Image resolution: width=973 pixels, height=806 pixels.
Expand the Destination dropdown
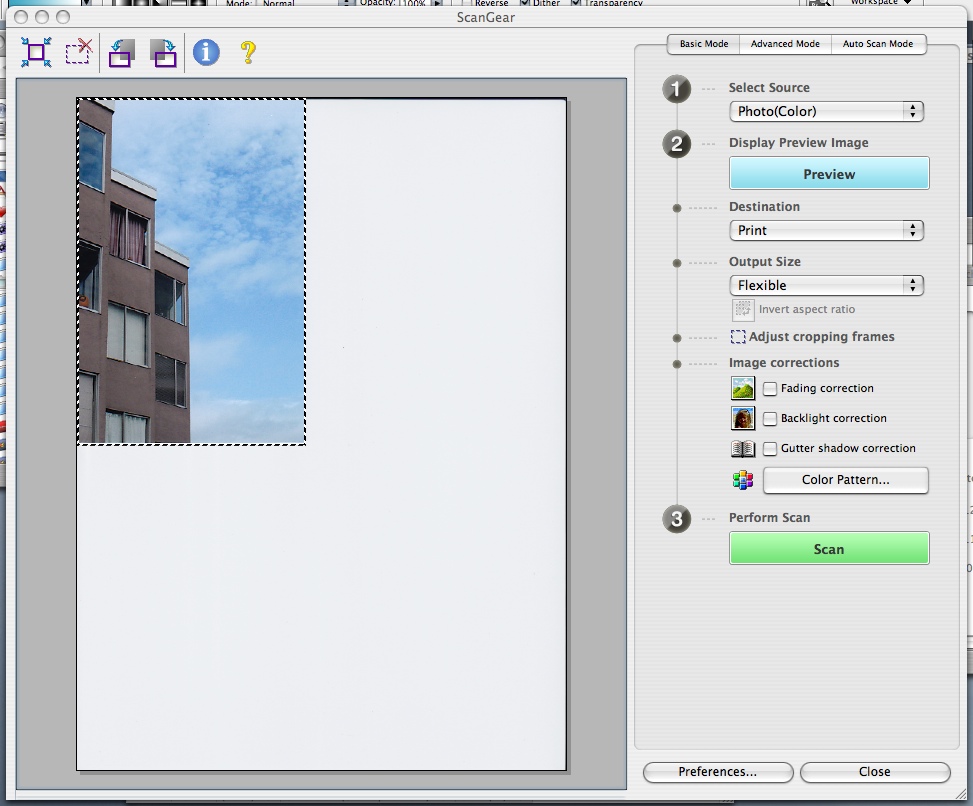point(826,230)
